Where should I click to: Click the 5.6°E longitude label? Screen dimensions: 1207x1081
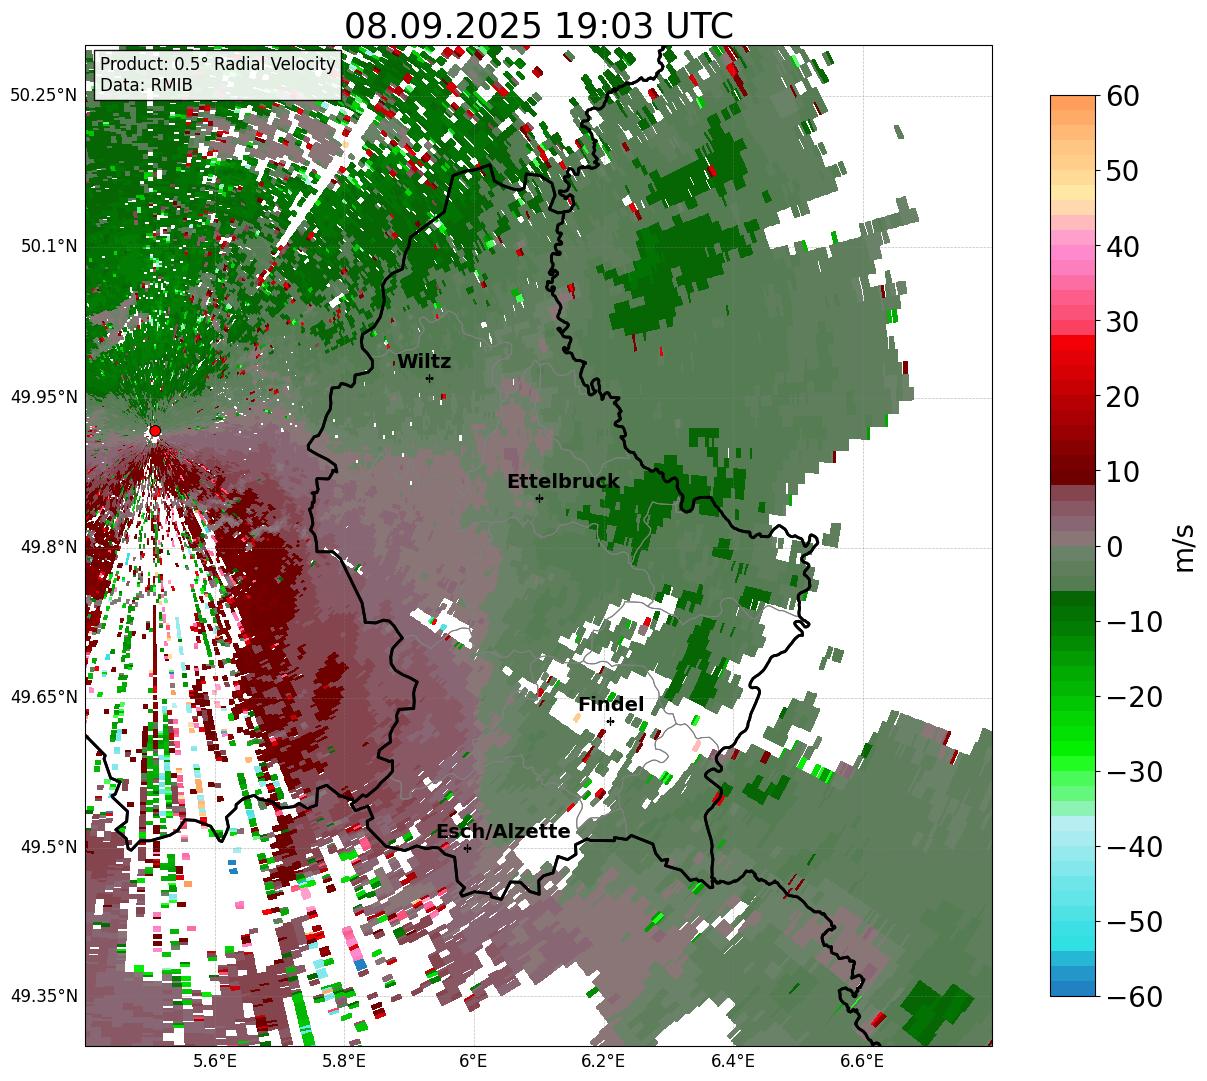(x=215, y=1061)
